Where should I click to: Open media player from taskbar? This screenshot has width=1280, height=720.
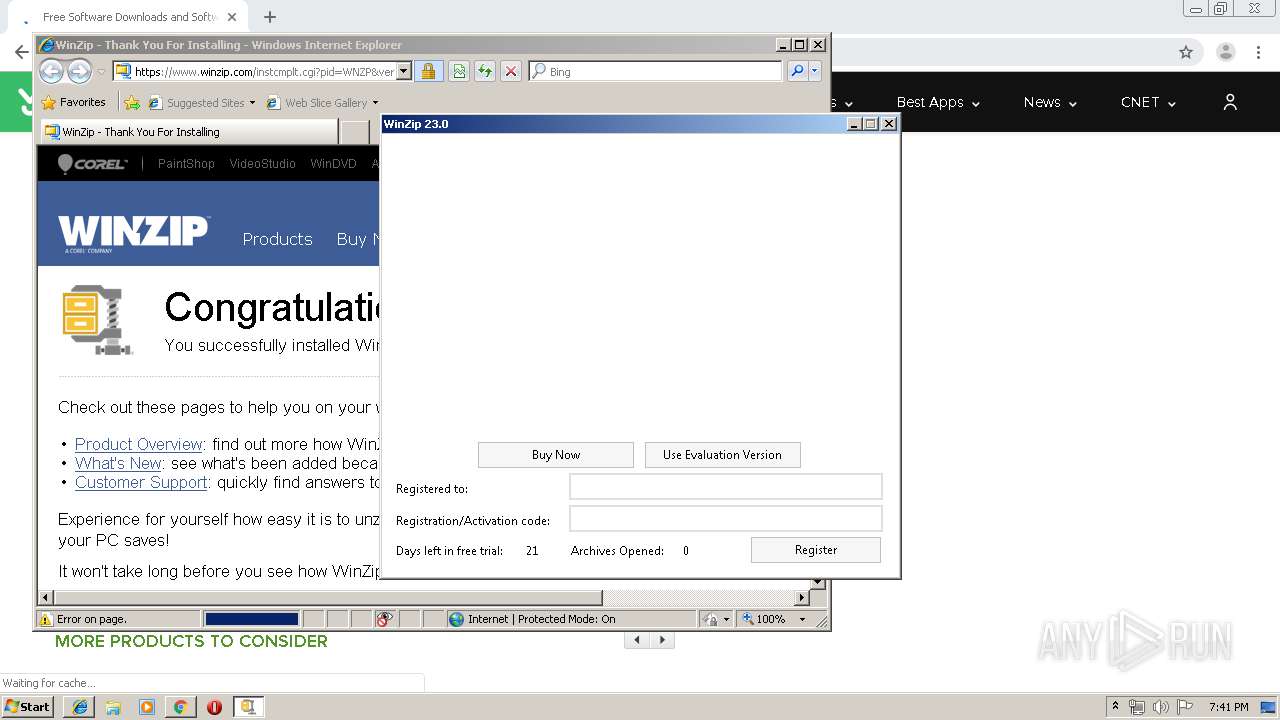[x=147, y=707]
